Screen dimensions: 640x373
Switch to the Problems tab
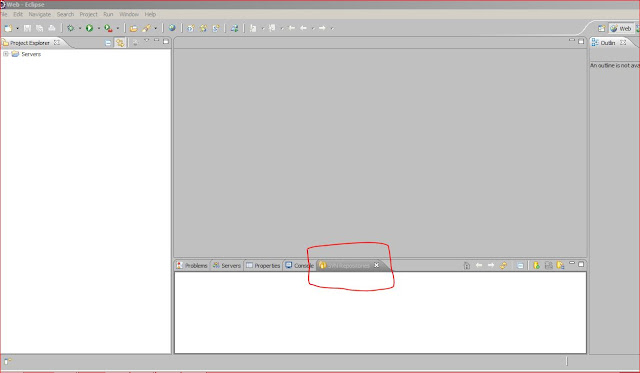[x=192, y=265]
